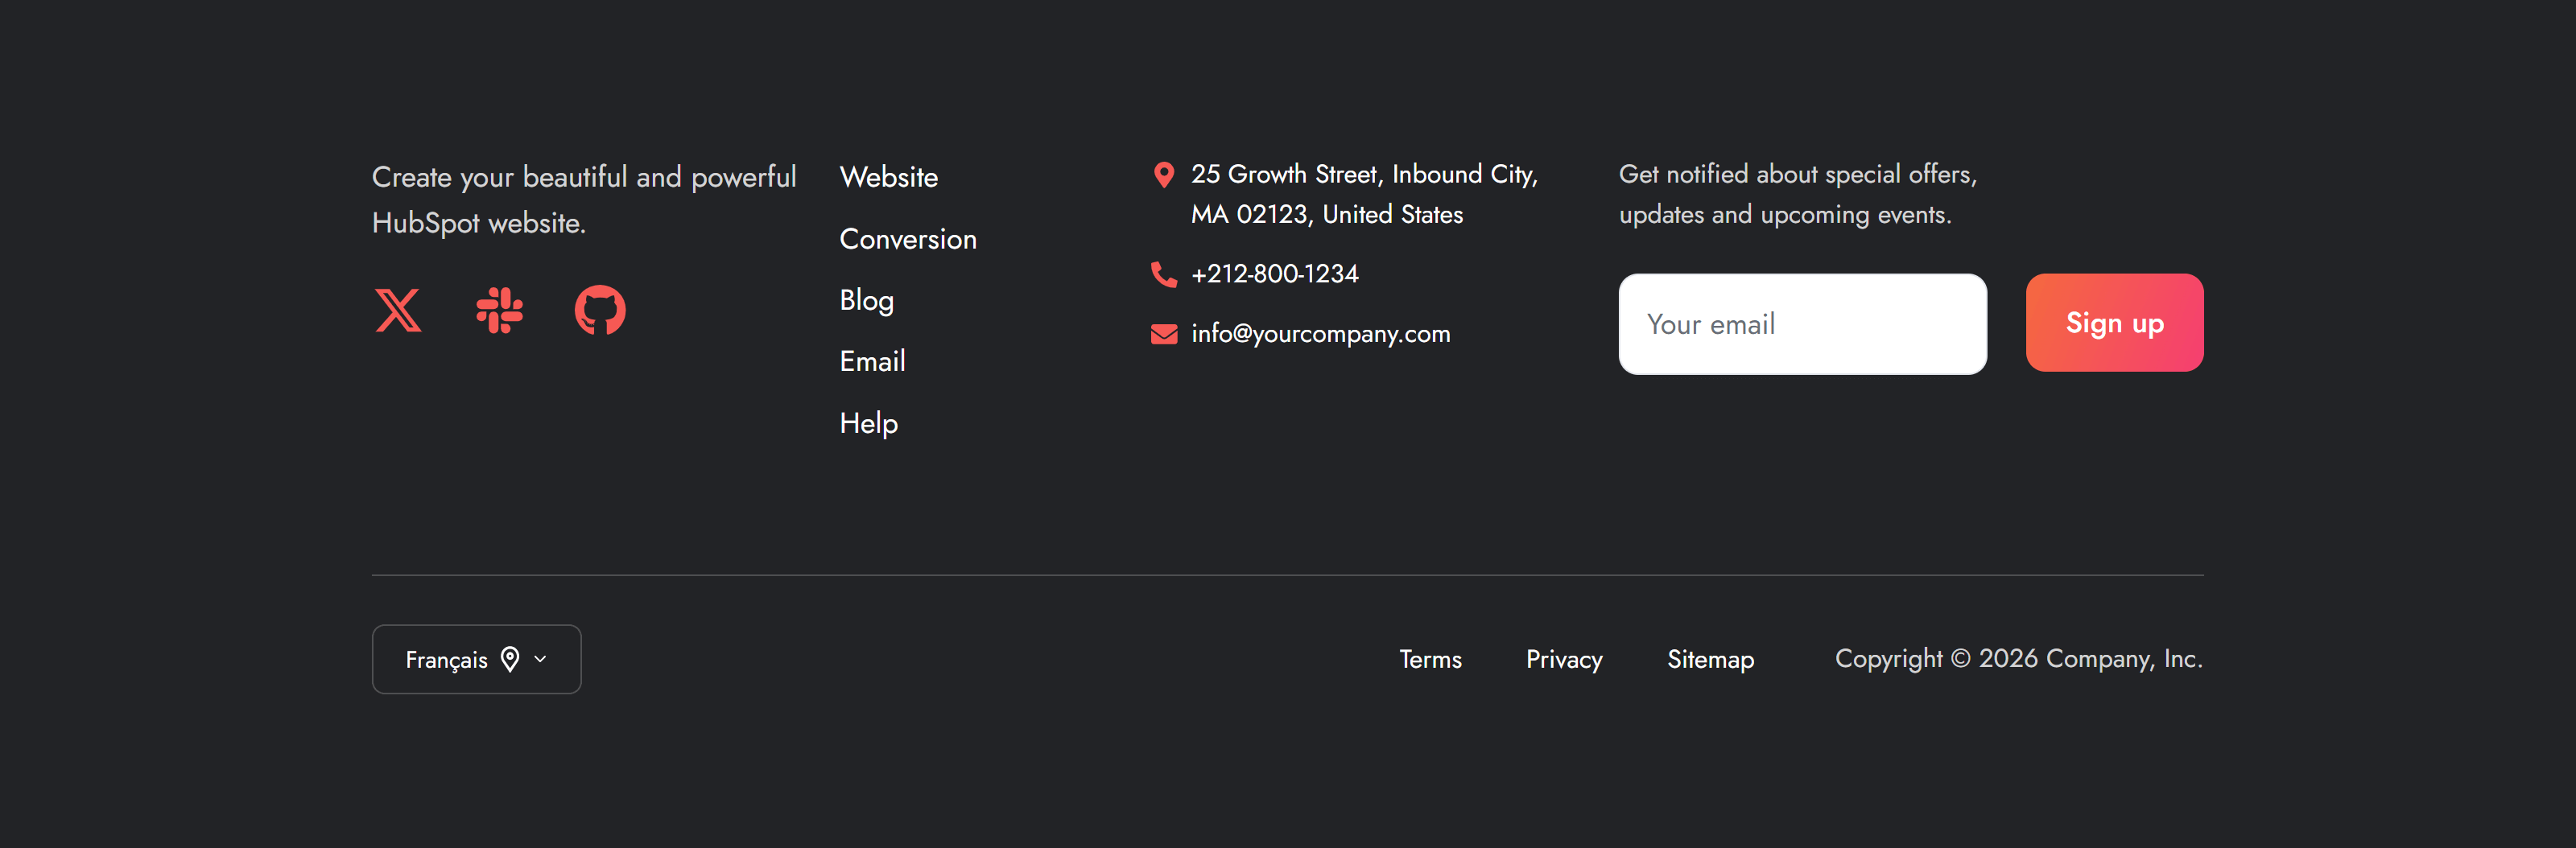Click the phone handset icon
Screen dimensions: 2576x848
(1163, 274)
